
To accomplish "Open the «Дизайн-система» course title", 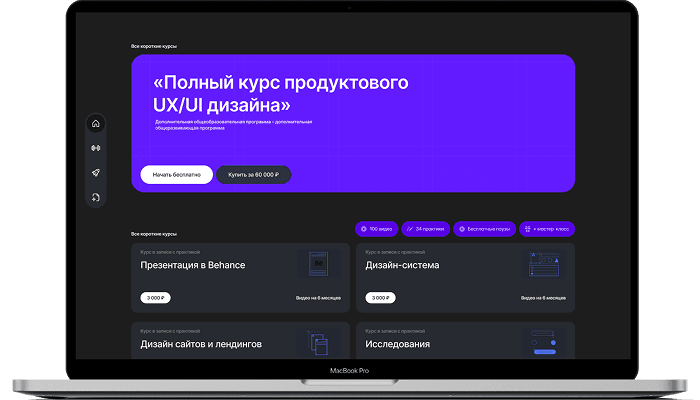I will point(402,265).
